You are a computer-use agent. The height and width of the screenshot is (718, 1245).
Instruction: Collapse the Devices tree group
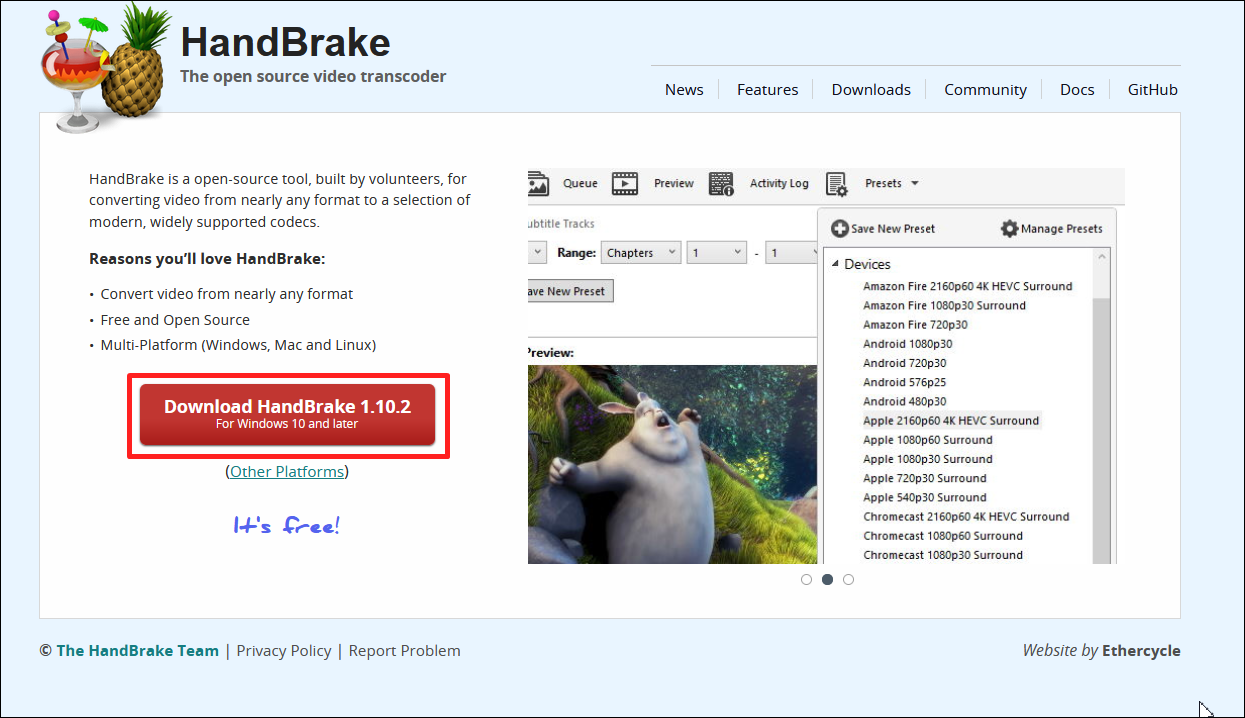(835, 265)
